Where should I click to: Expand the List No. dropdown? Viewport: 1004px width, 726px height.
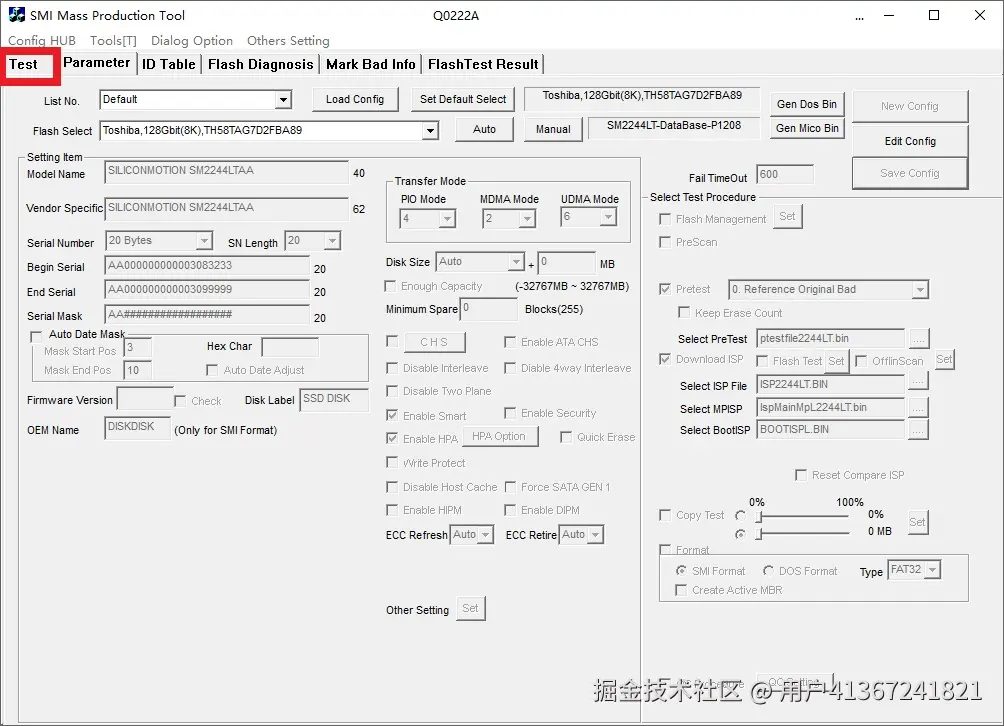click(283, 99)
